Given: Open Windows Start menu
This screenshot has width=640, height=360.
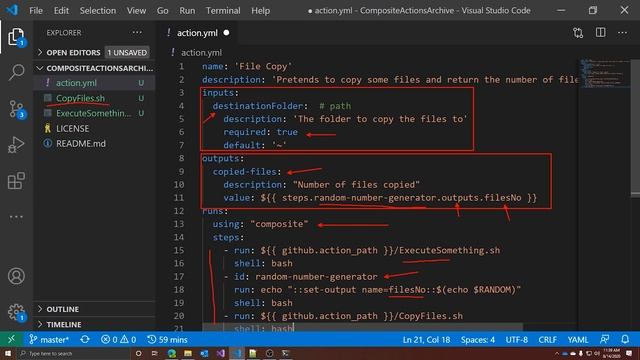Looking at the screenshot, I should coord(8,353).
